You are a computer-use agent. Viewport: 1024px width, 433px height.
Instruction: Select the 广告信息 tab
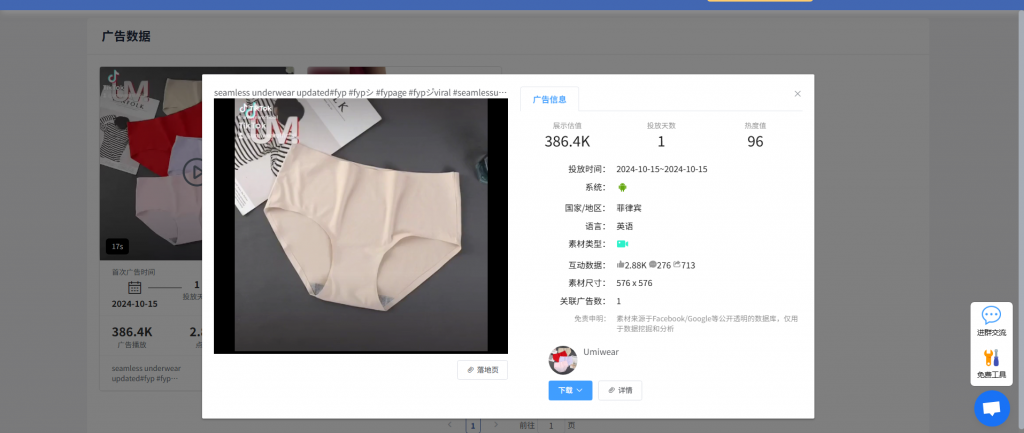(549, 99)
